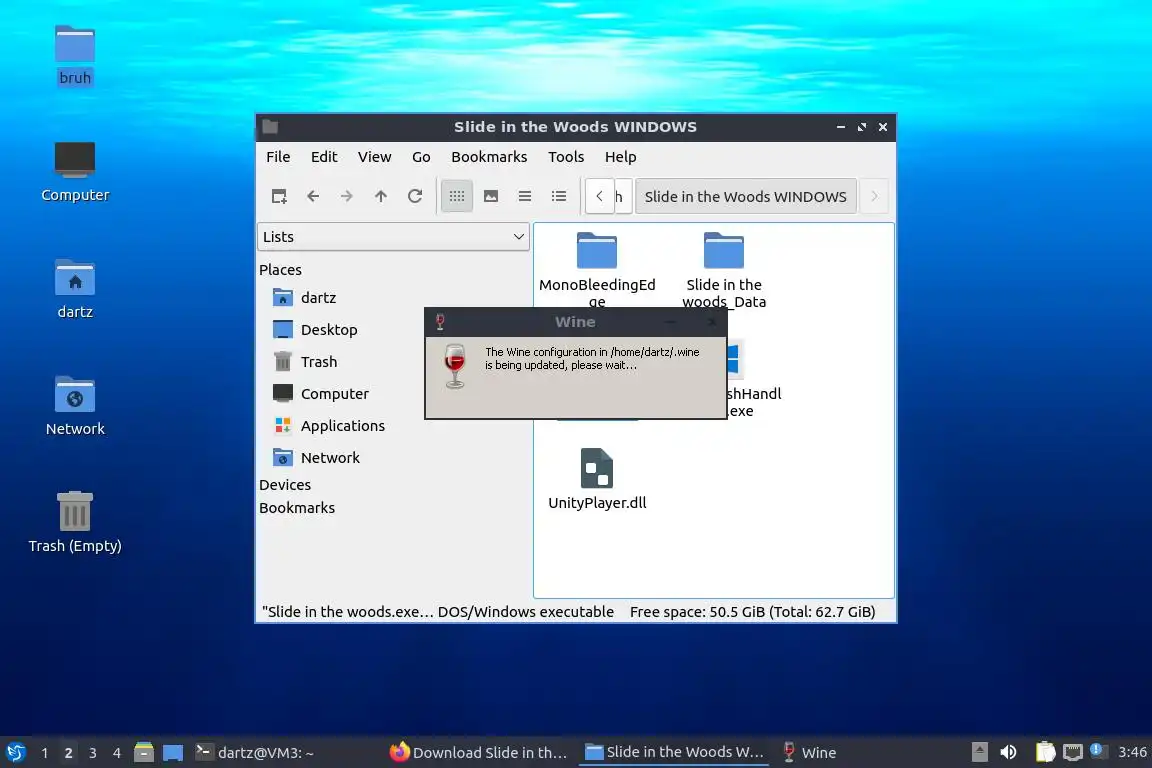Image resolution: width=1152 pixels, height=768 pixels.
Task: Switch to workspace 4
Action: pos(116,753)
